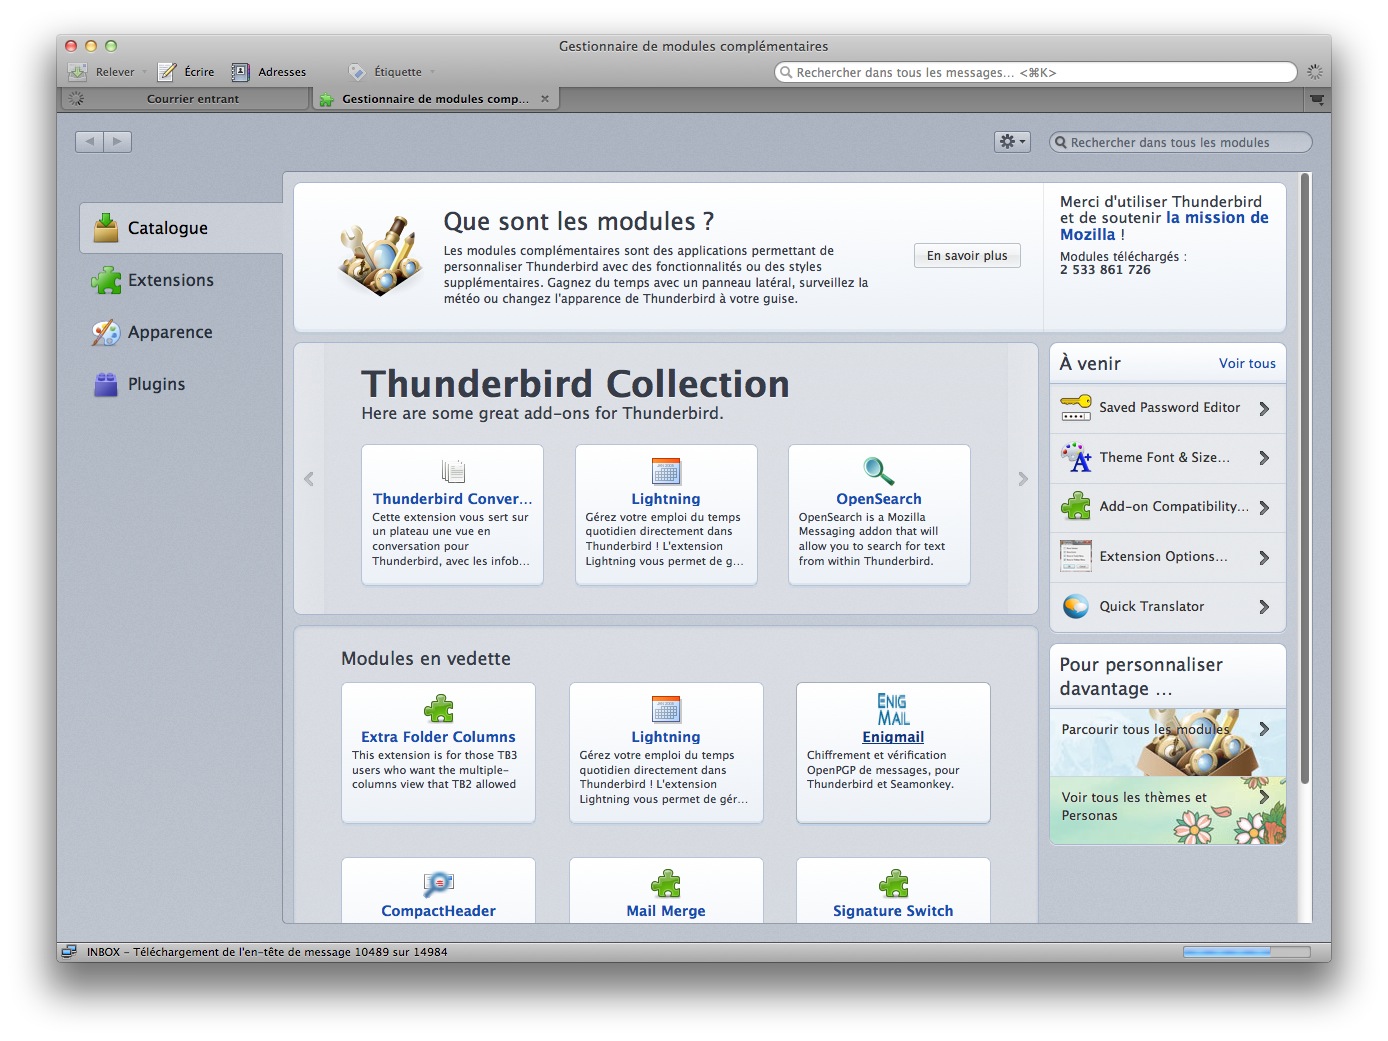The image size is (1388, 1041).
Task: Click the Extra Folder Columns puzzle icon
Action: (x=438, y=709)
